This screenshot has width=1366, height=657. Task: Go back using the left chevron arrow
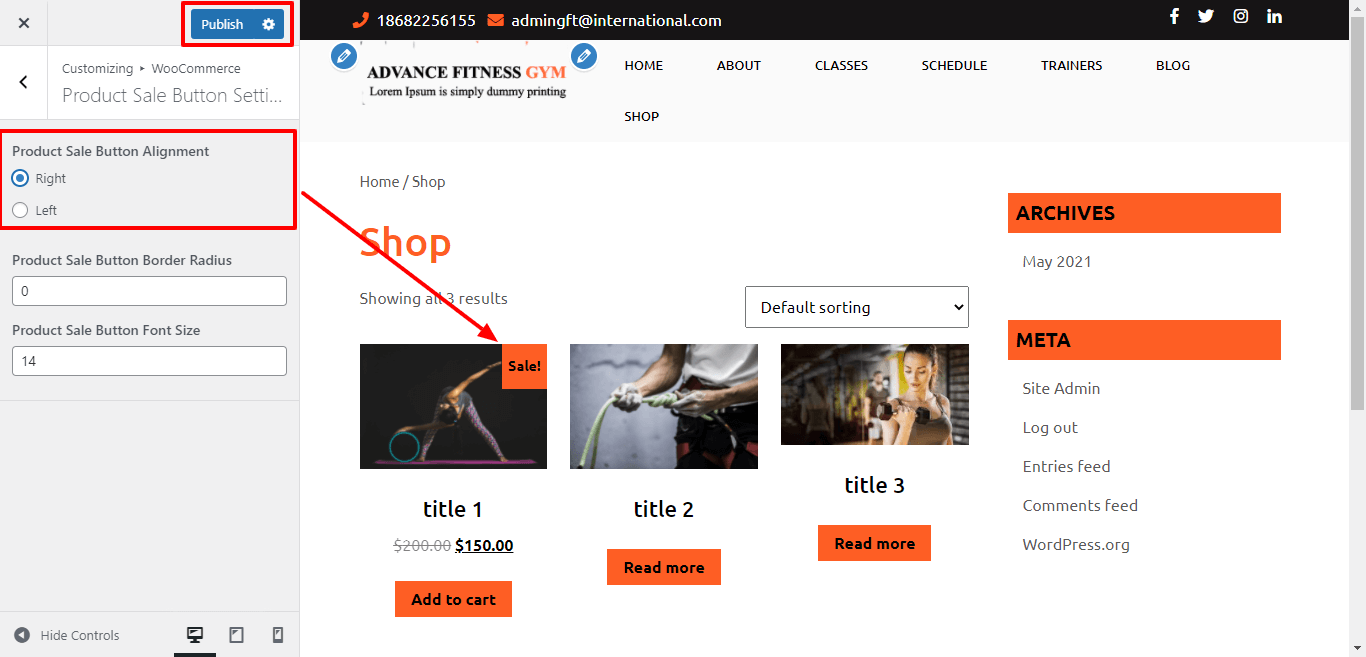pos(24,82)
